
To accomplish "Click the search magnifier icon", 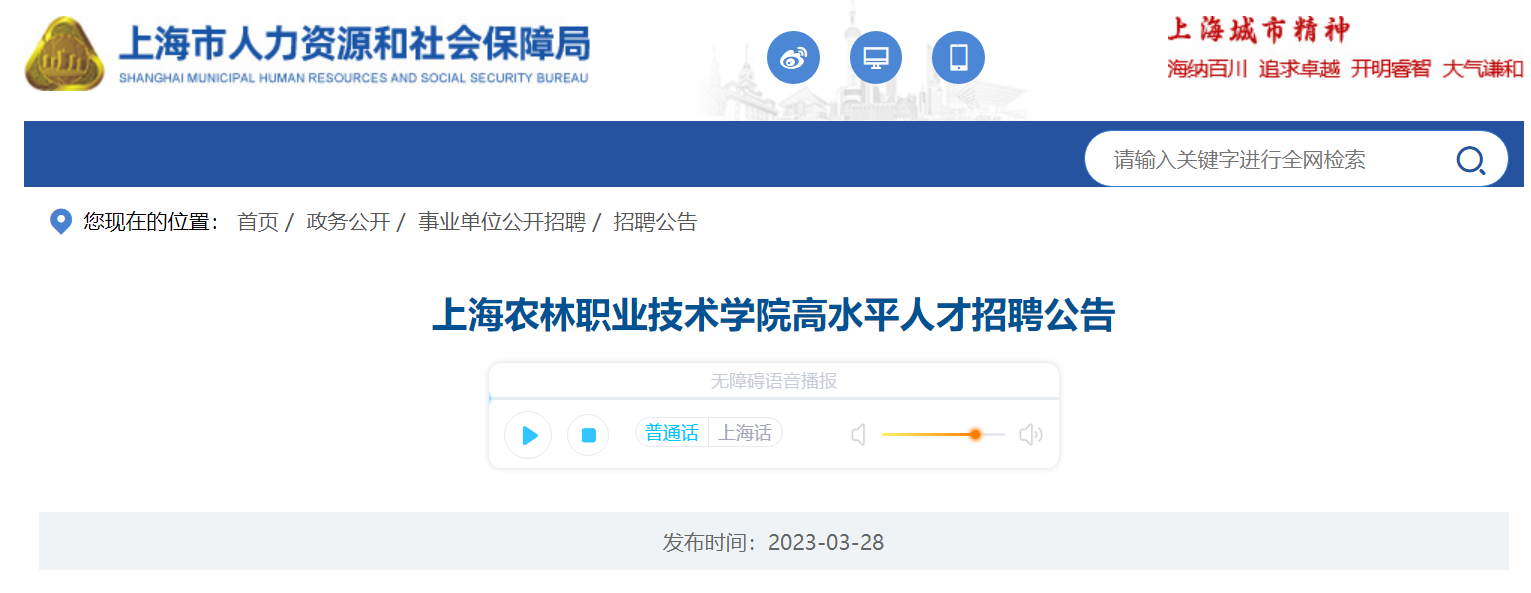I will point(1470,160).
